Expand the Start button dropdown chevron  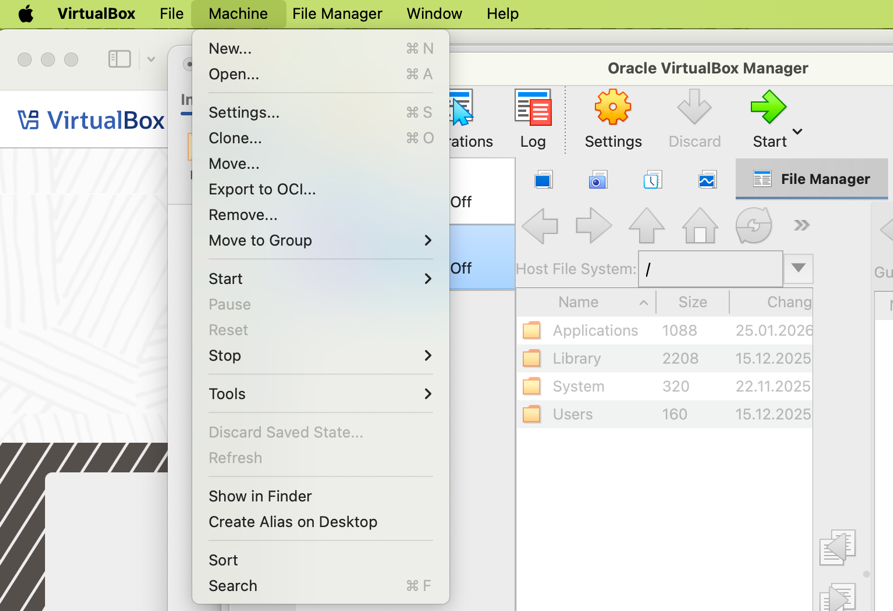pyautogui.click(x=797, y=132)
